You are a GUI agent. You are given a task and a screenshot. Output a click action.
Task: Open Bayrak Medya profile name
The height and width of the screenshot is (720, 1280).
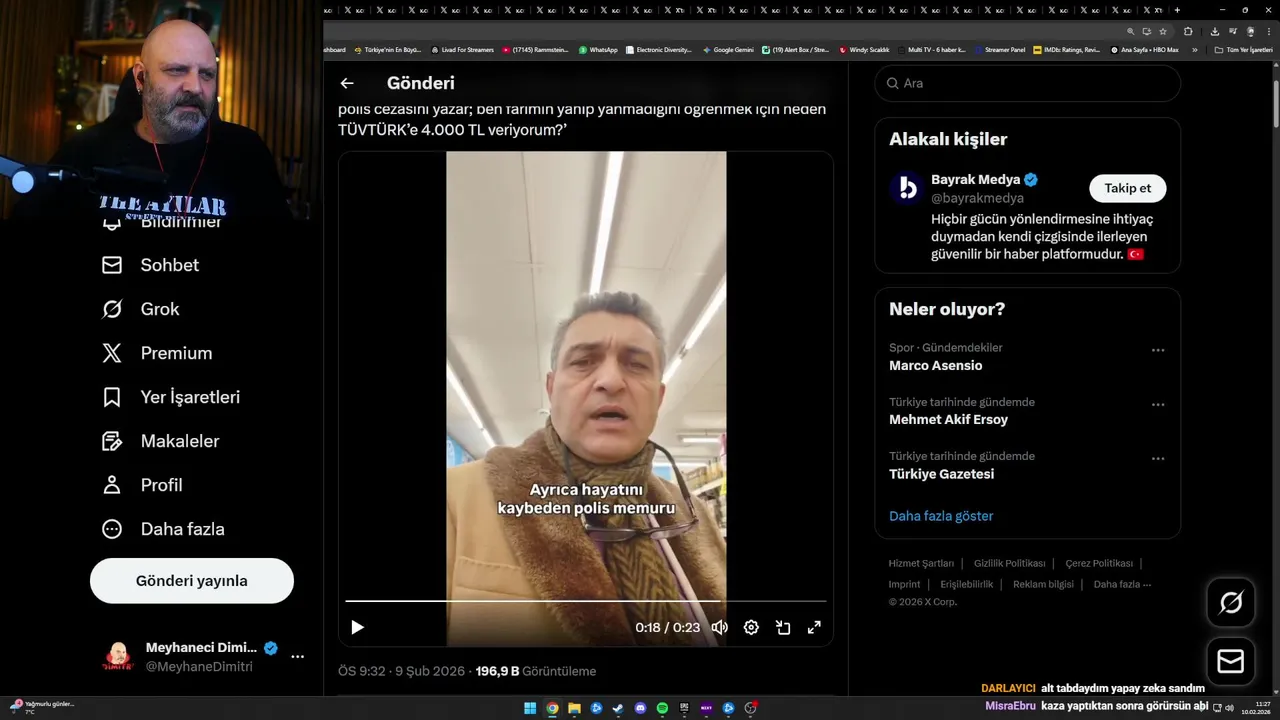point(975,180)
